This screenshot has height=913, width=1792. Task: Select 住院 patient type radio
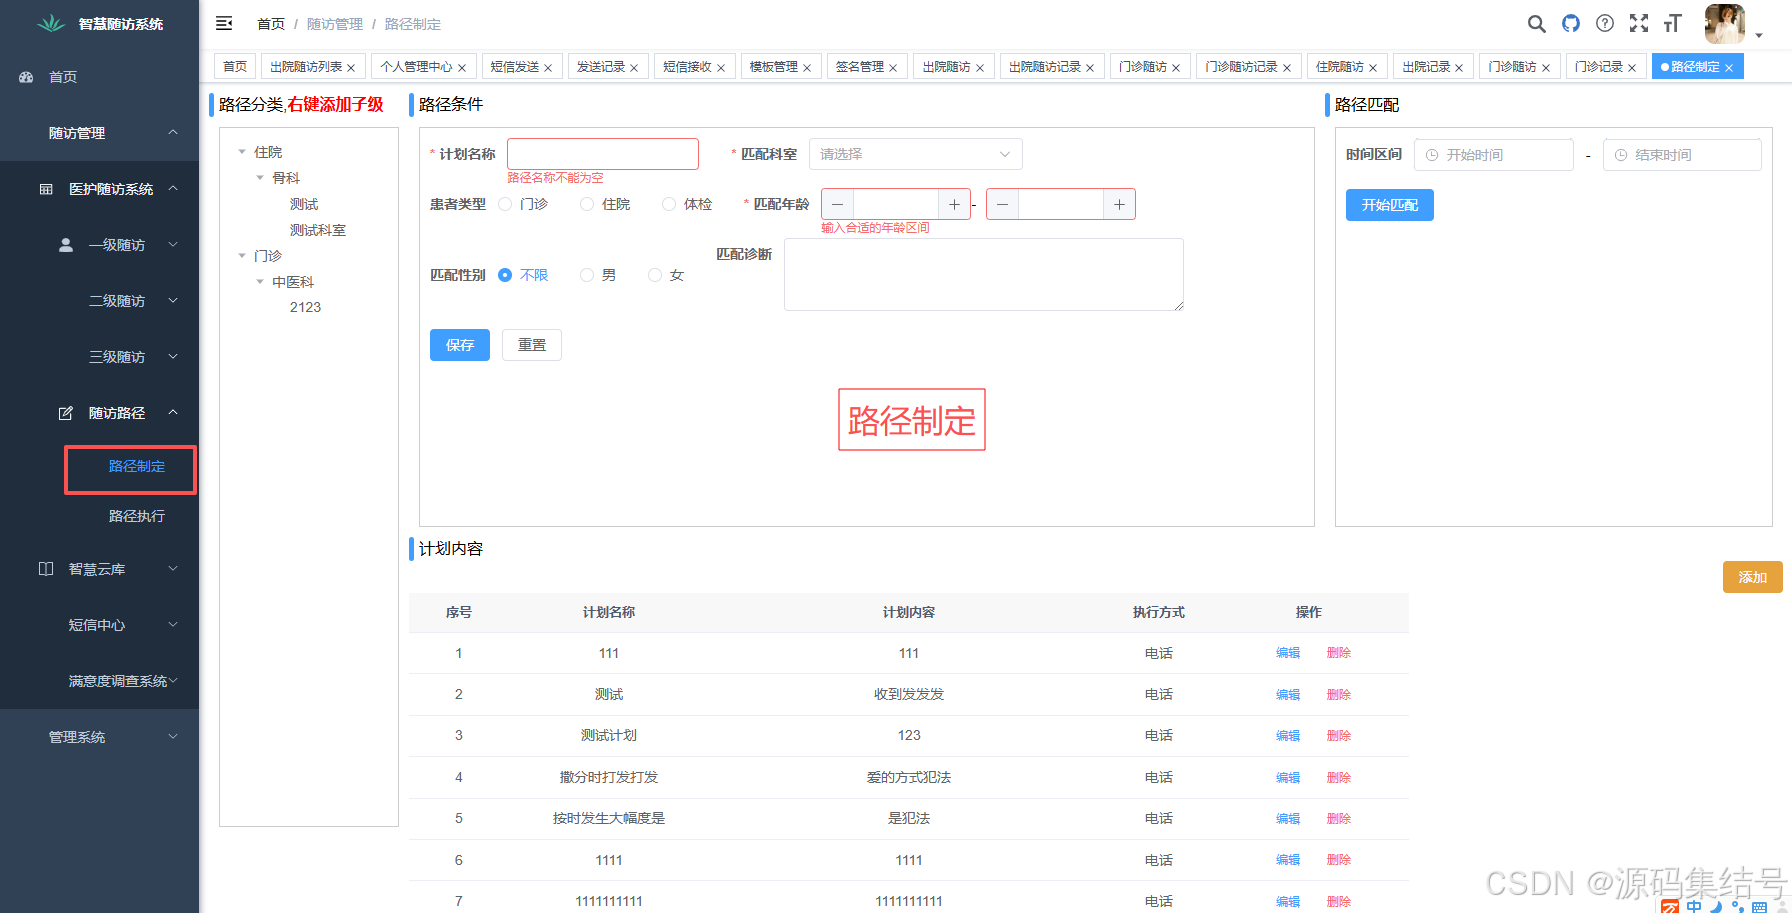[x=587, y=204]
